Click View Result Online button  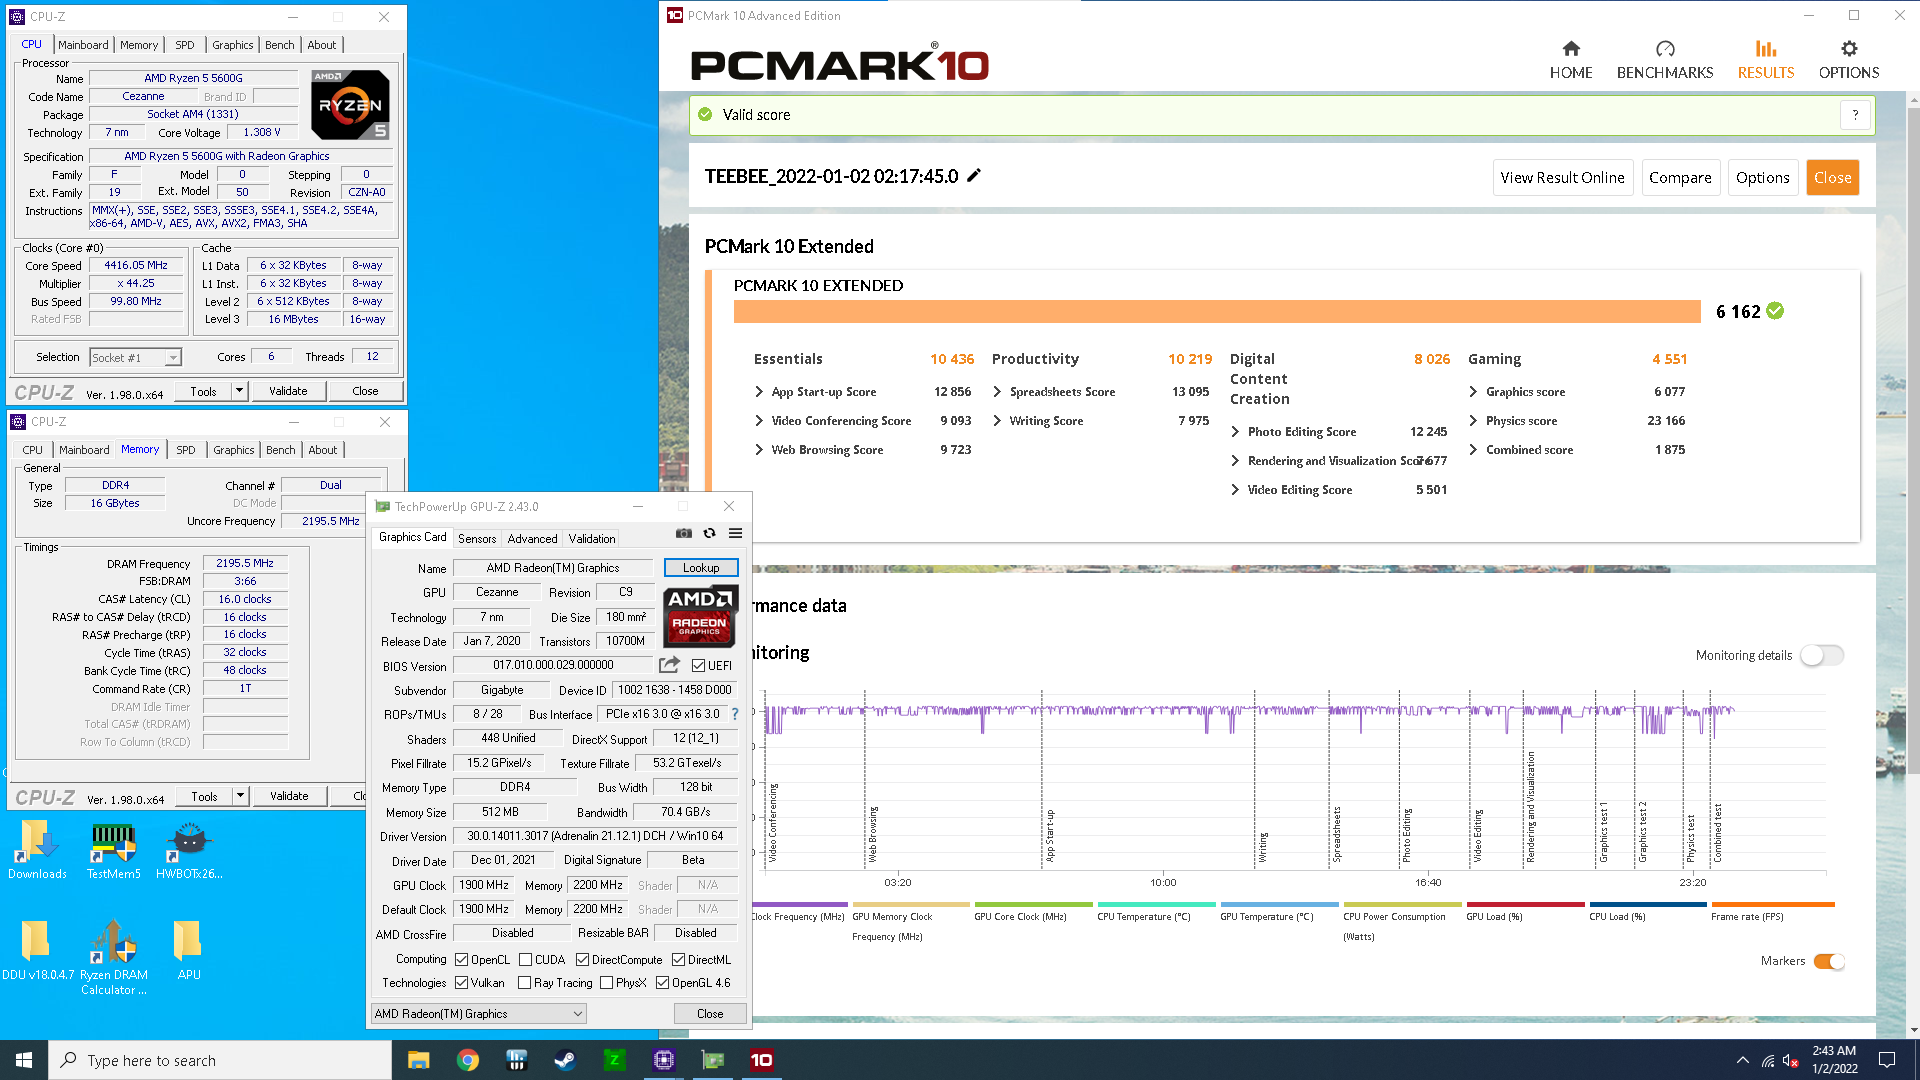1562,178
